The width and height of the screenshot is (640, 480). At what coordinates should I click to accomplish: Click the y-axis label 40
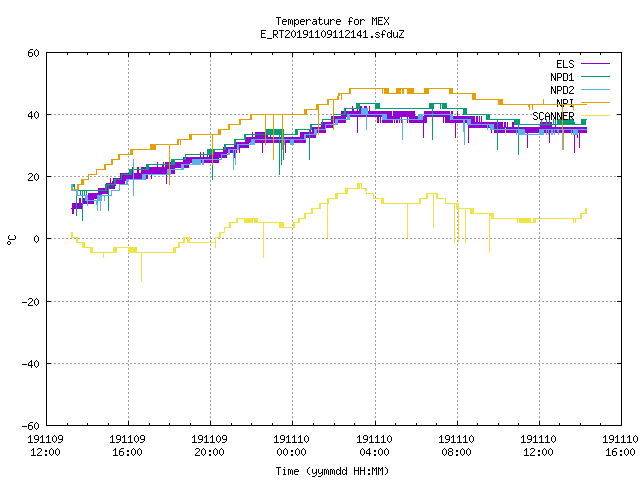pyautogui.click(x=33, y=115)
